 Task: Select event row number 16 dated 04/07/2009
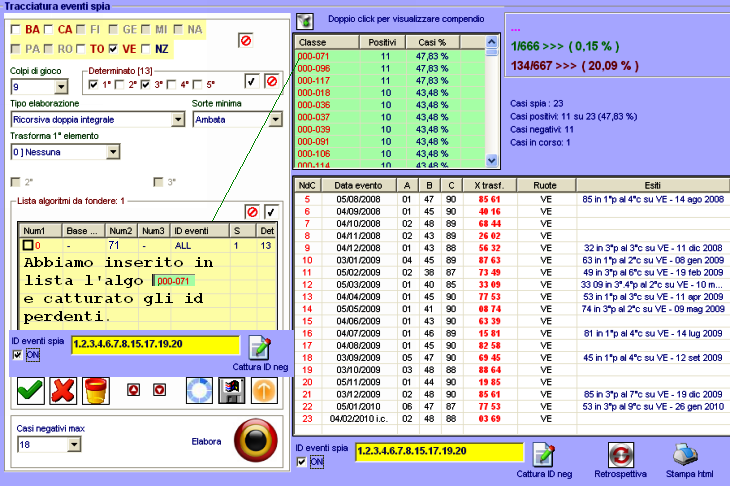click(x=512, y=333)
